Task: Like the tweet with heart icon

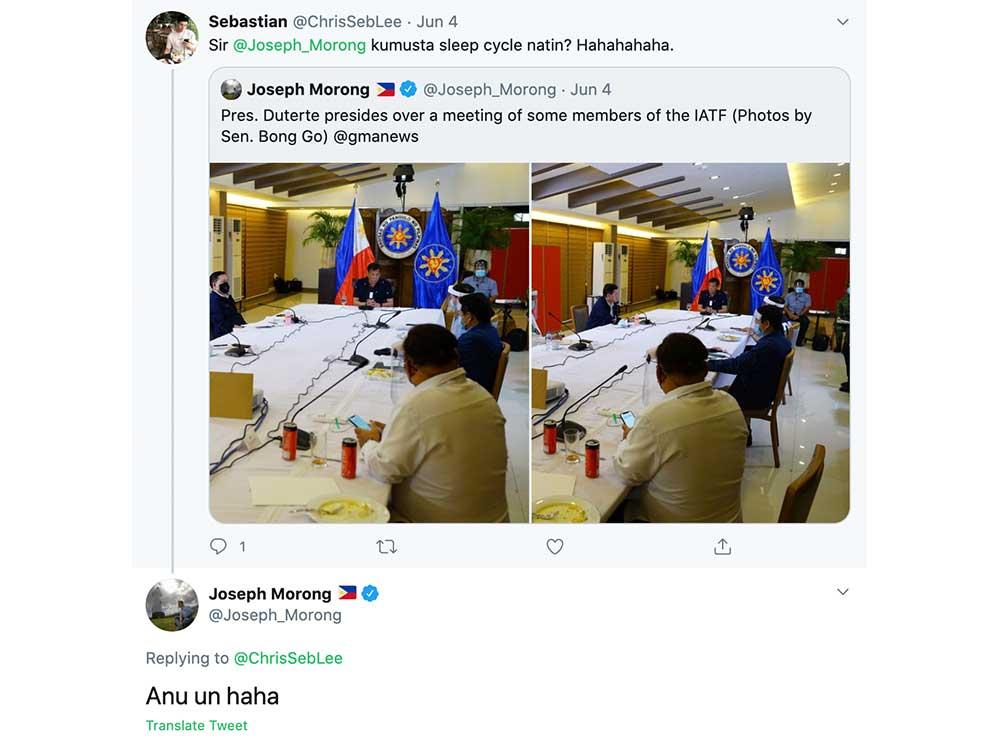Action: (x=555, y=546)
